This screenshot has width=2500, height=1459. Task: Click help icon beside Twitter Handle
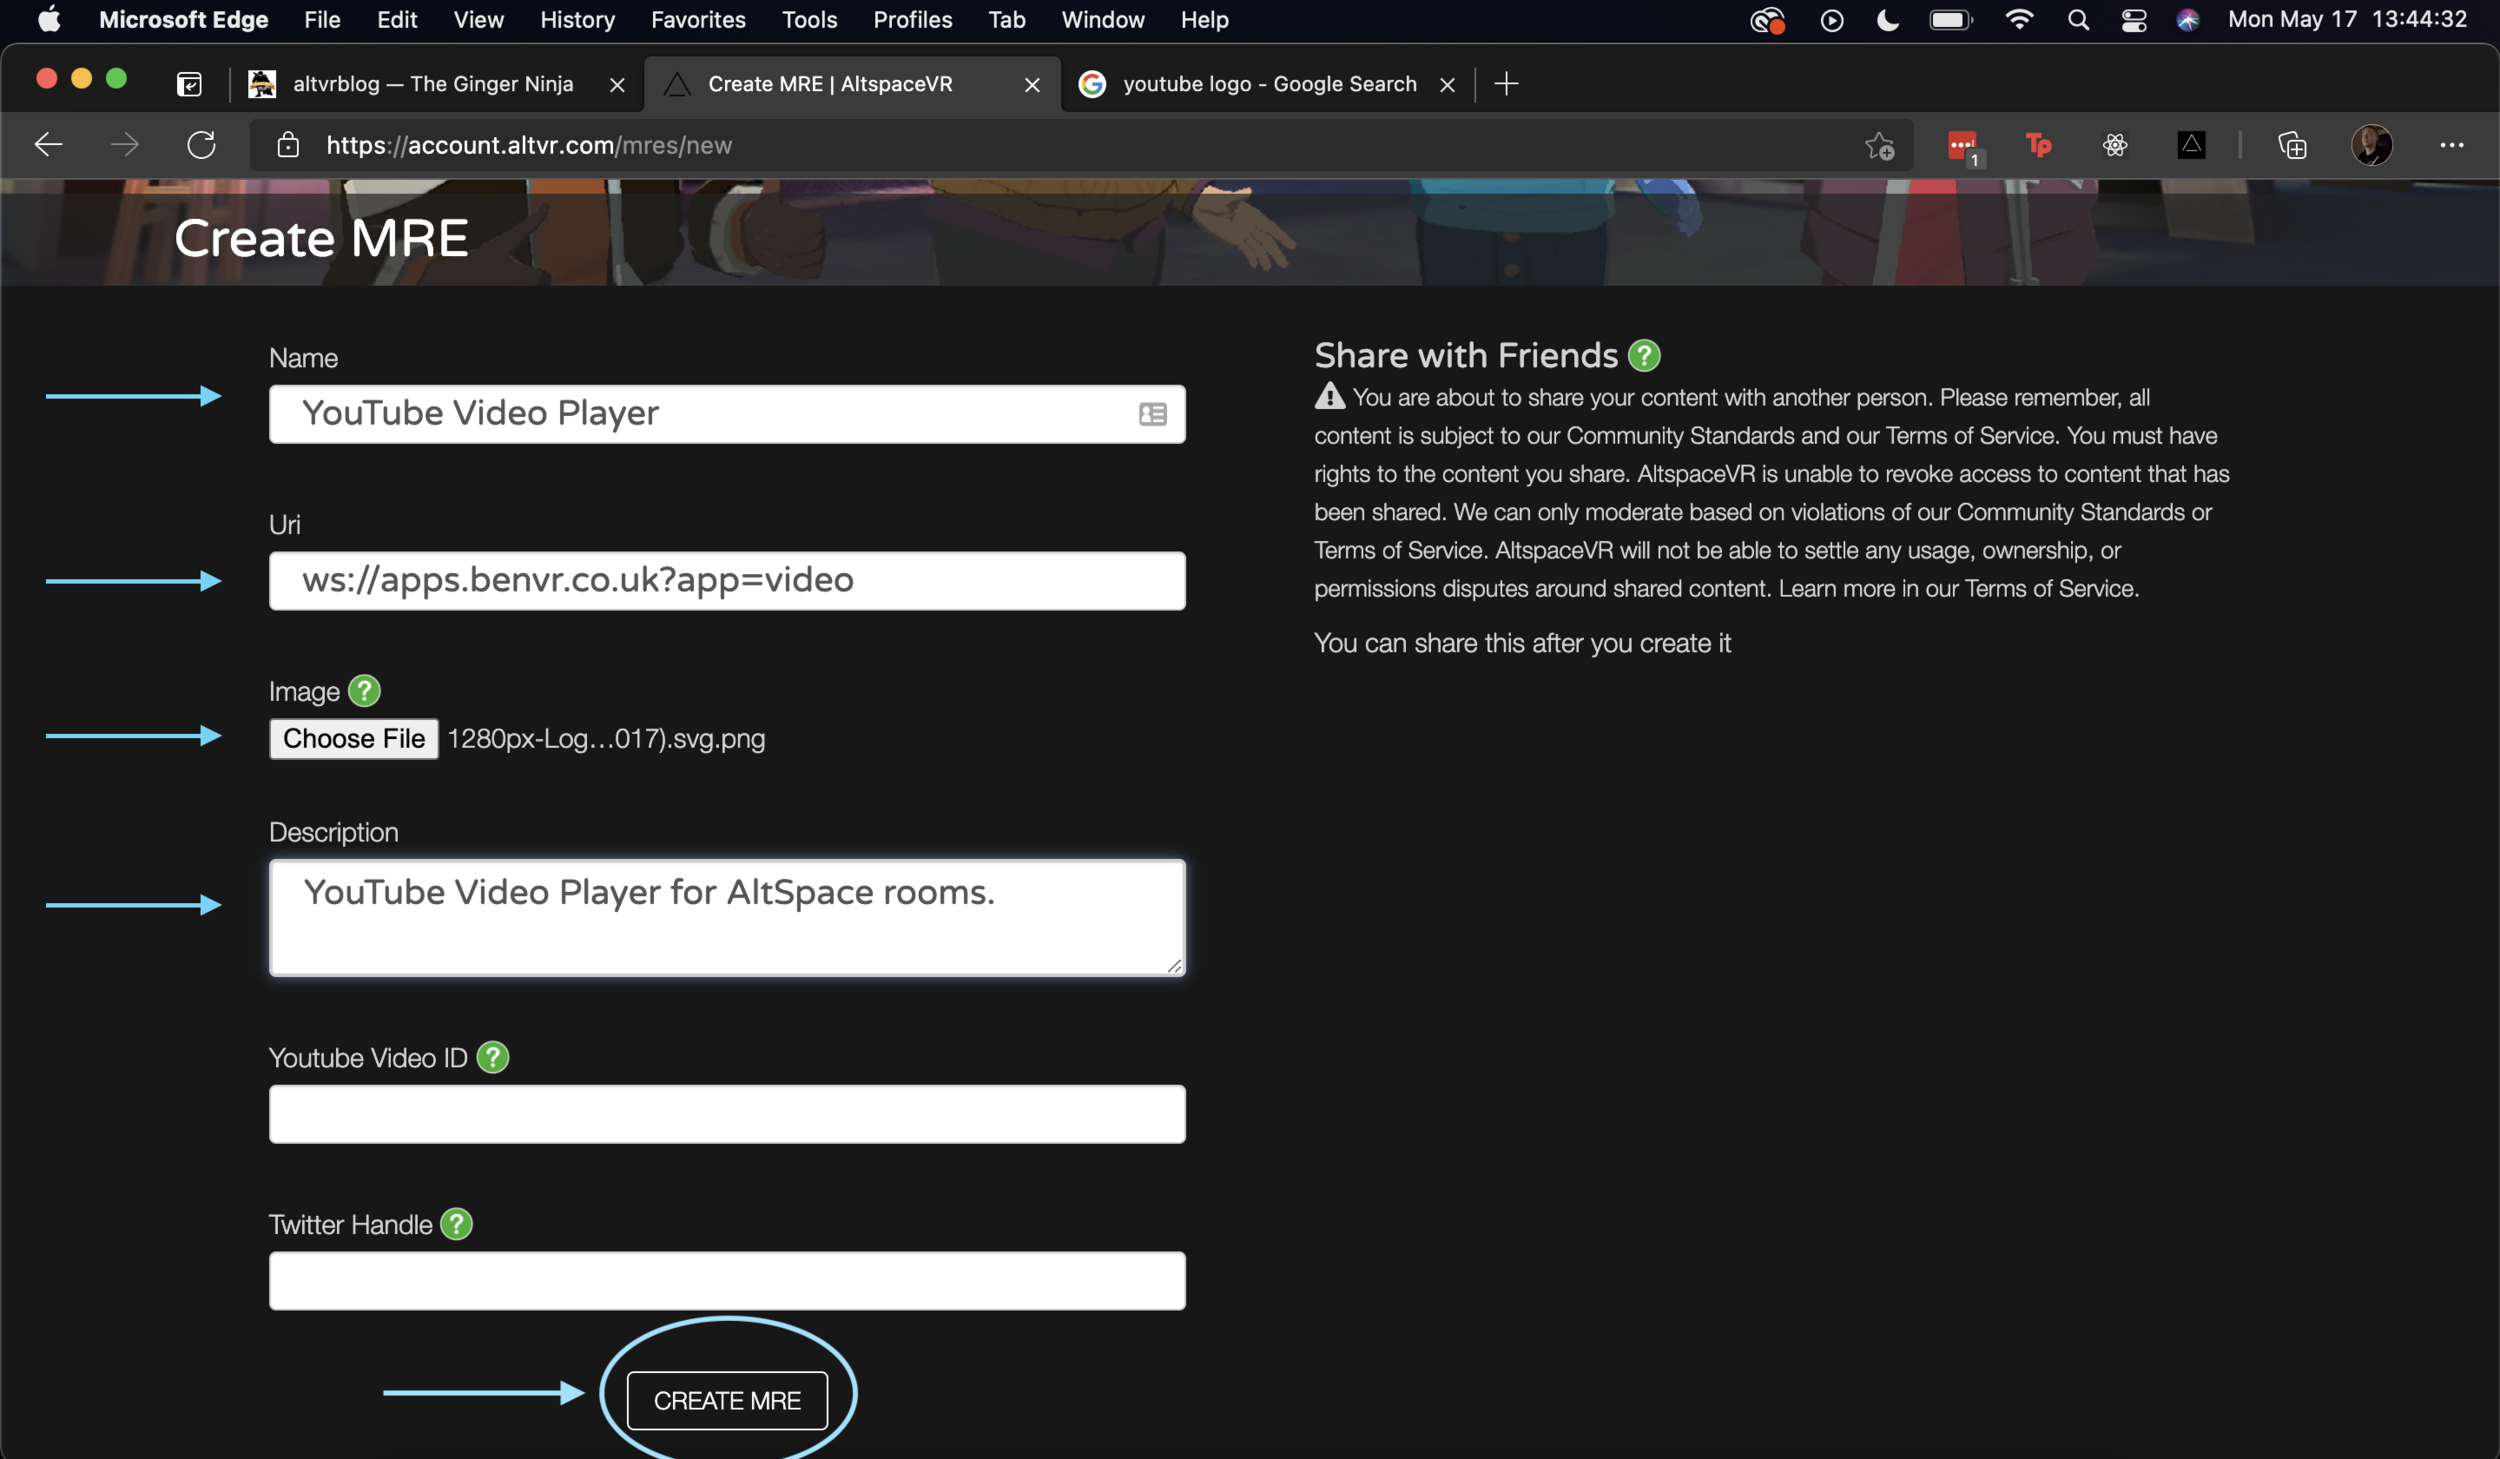coord(456,1224)
